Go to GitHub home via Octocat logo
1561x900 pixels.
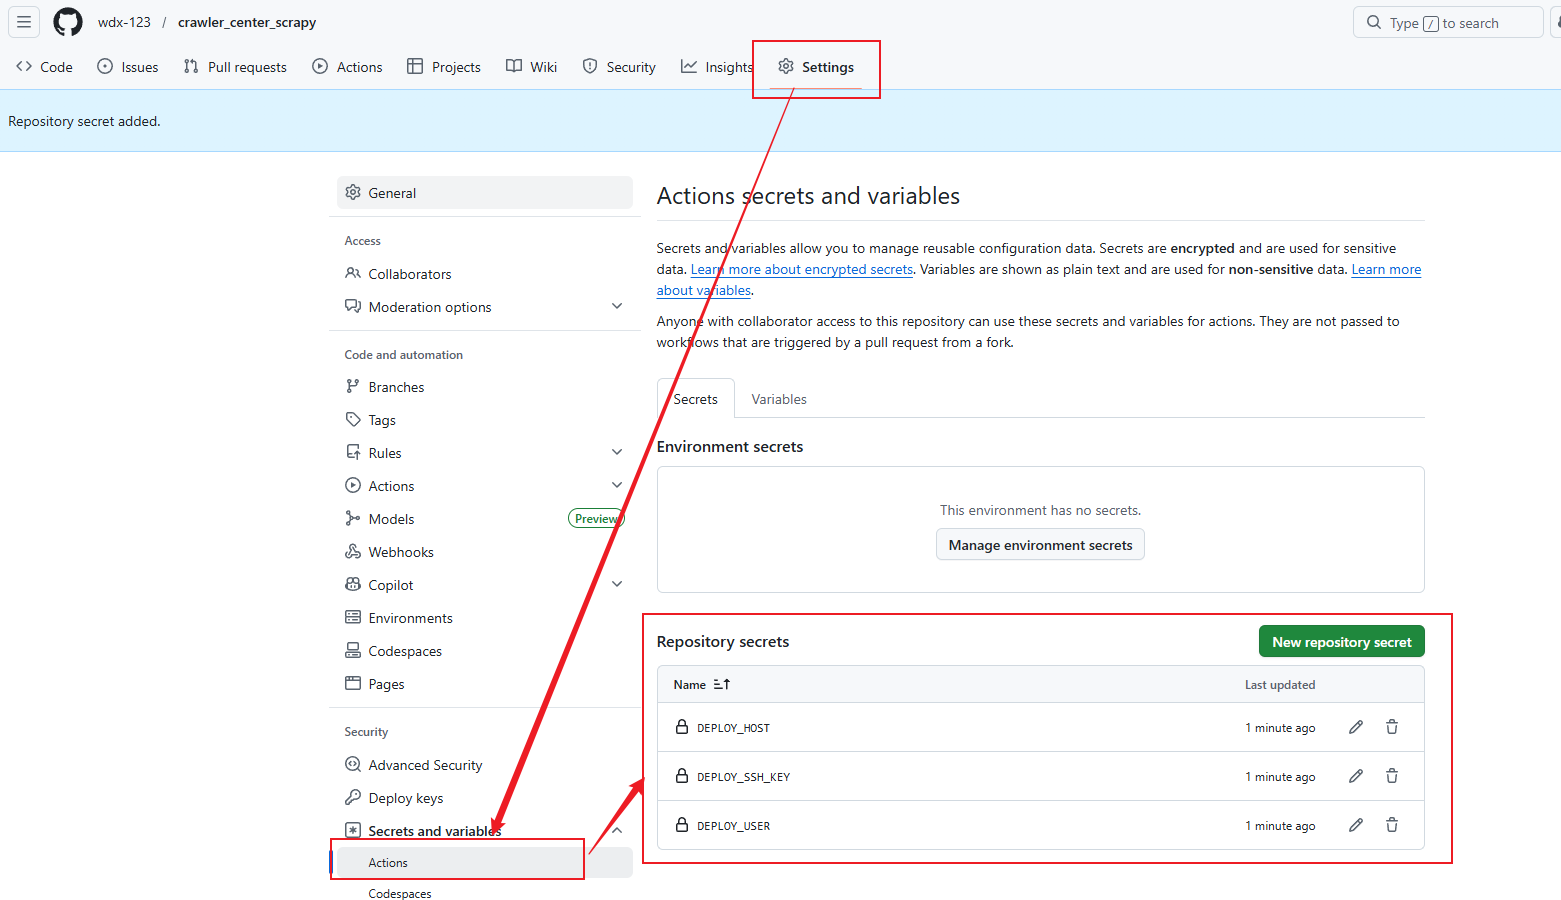coord(68,22)
